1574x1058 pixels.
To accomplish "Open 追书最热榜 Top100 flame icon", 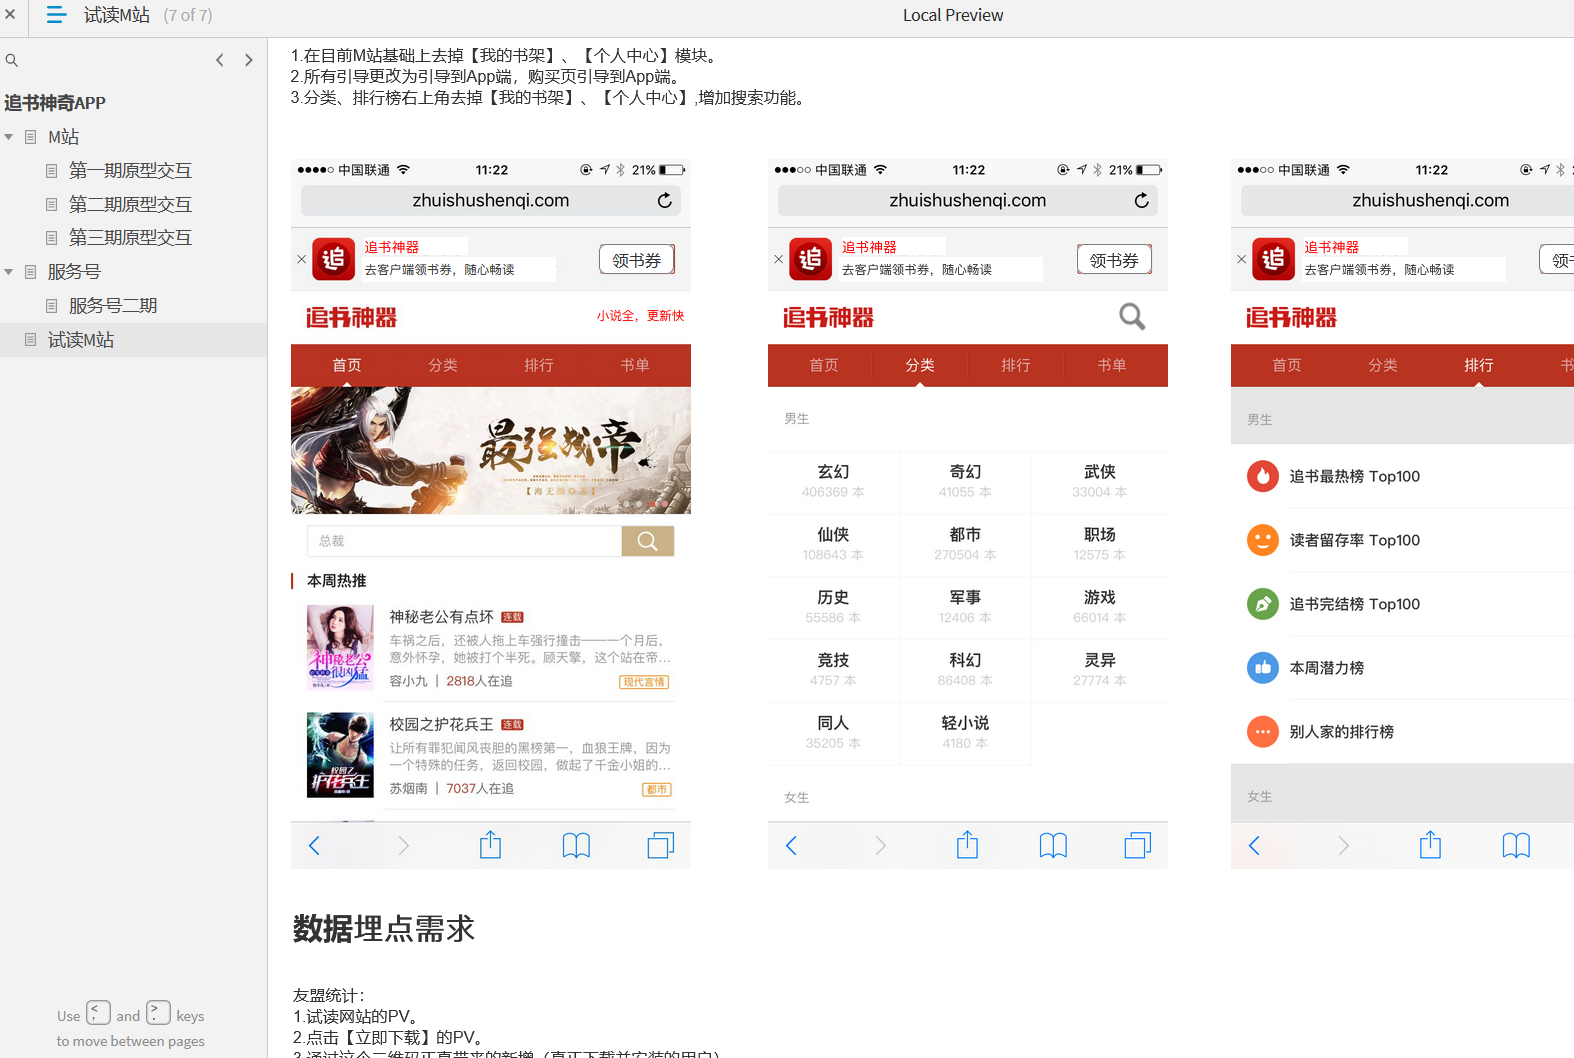I will (1263, 476).
